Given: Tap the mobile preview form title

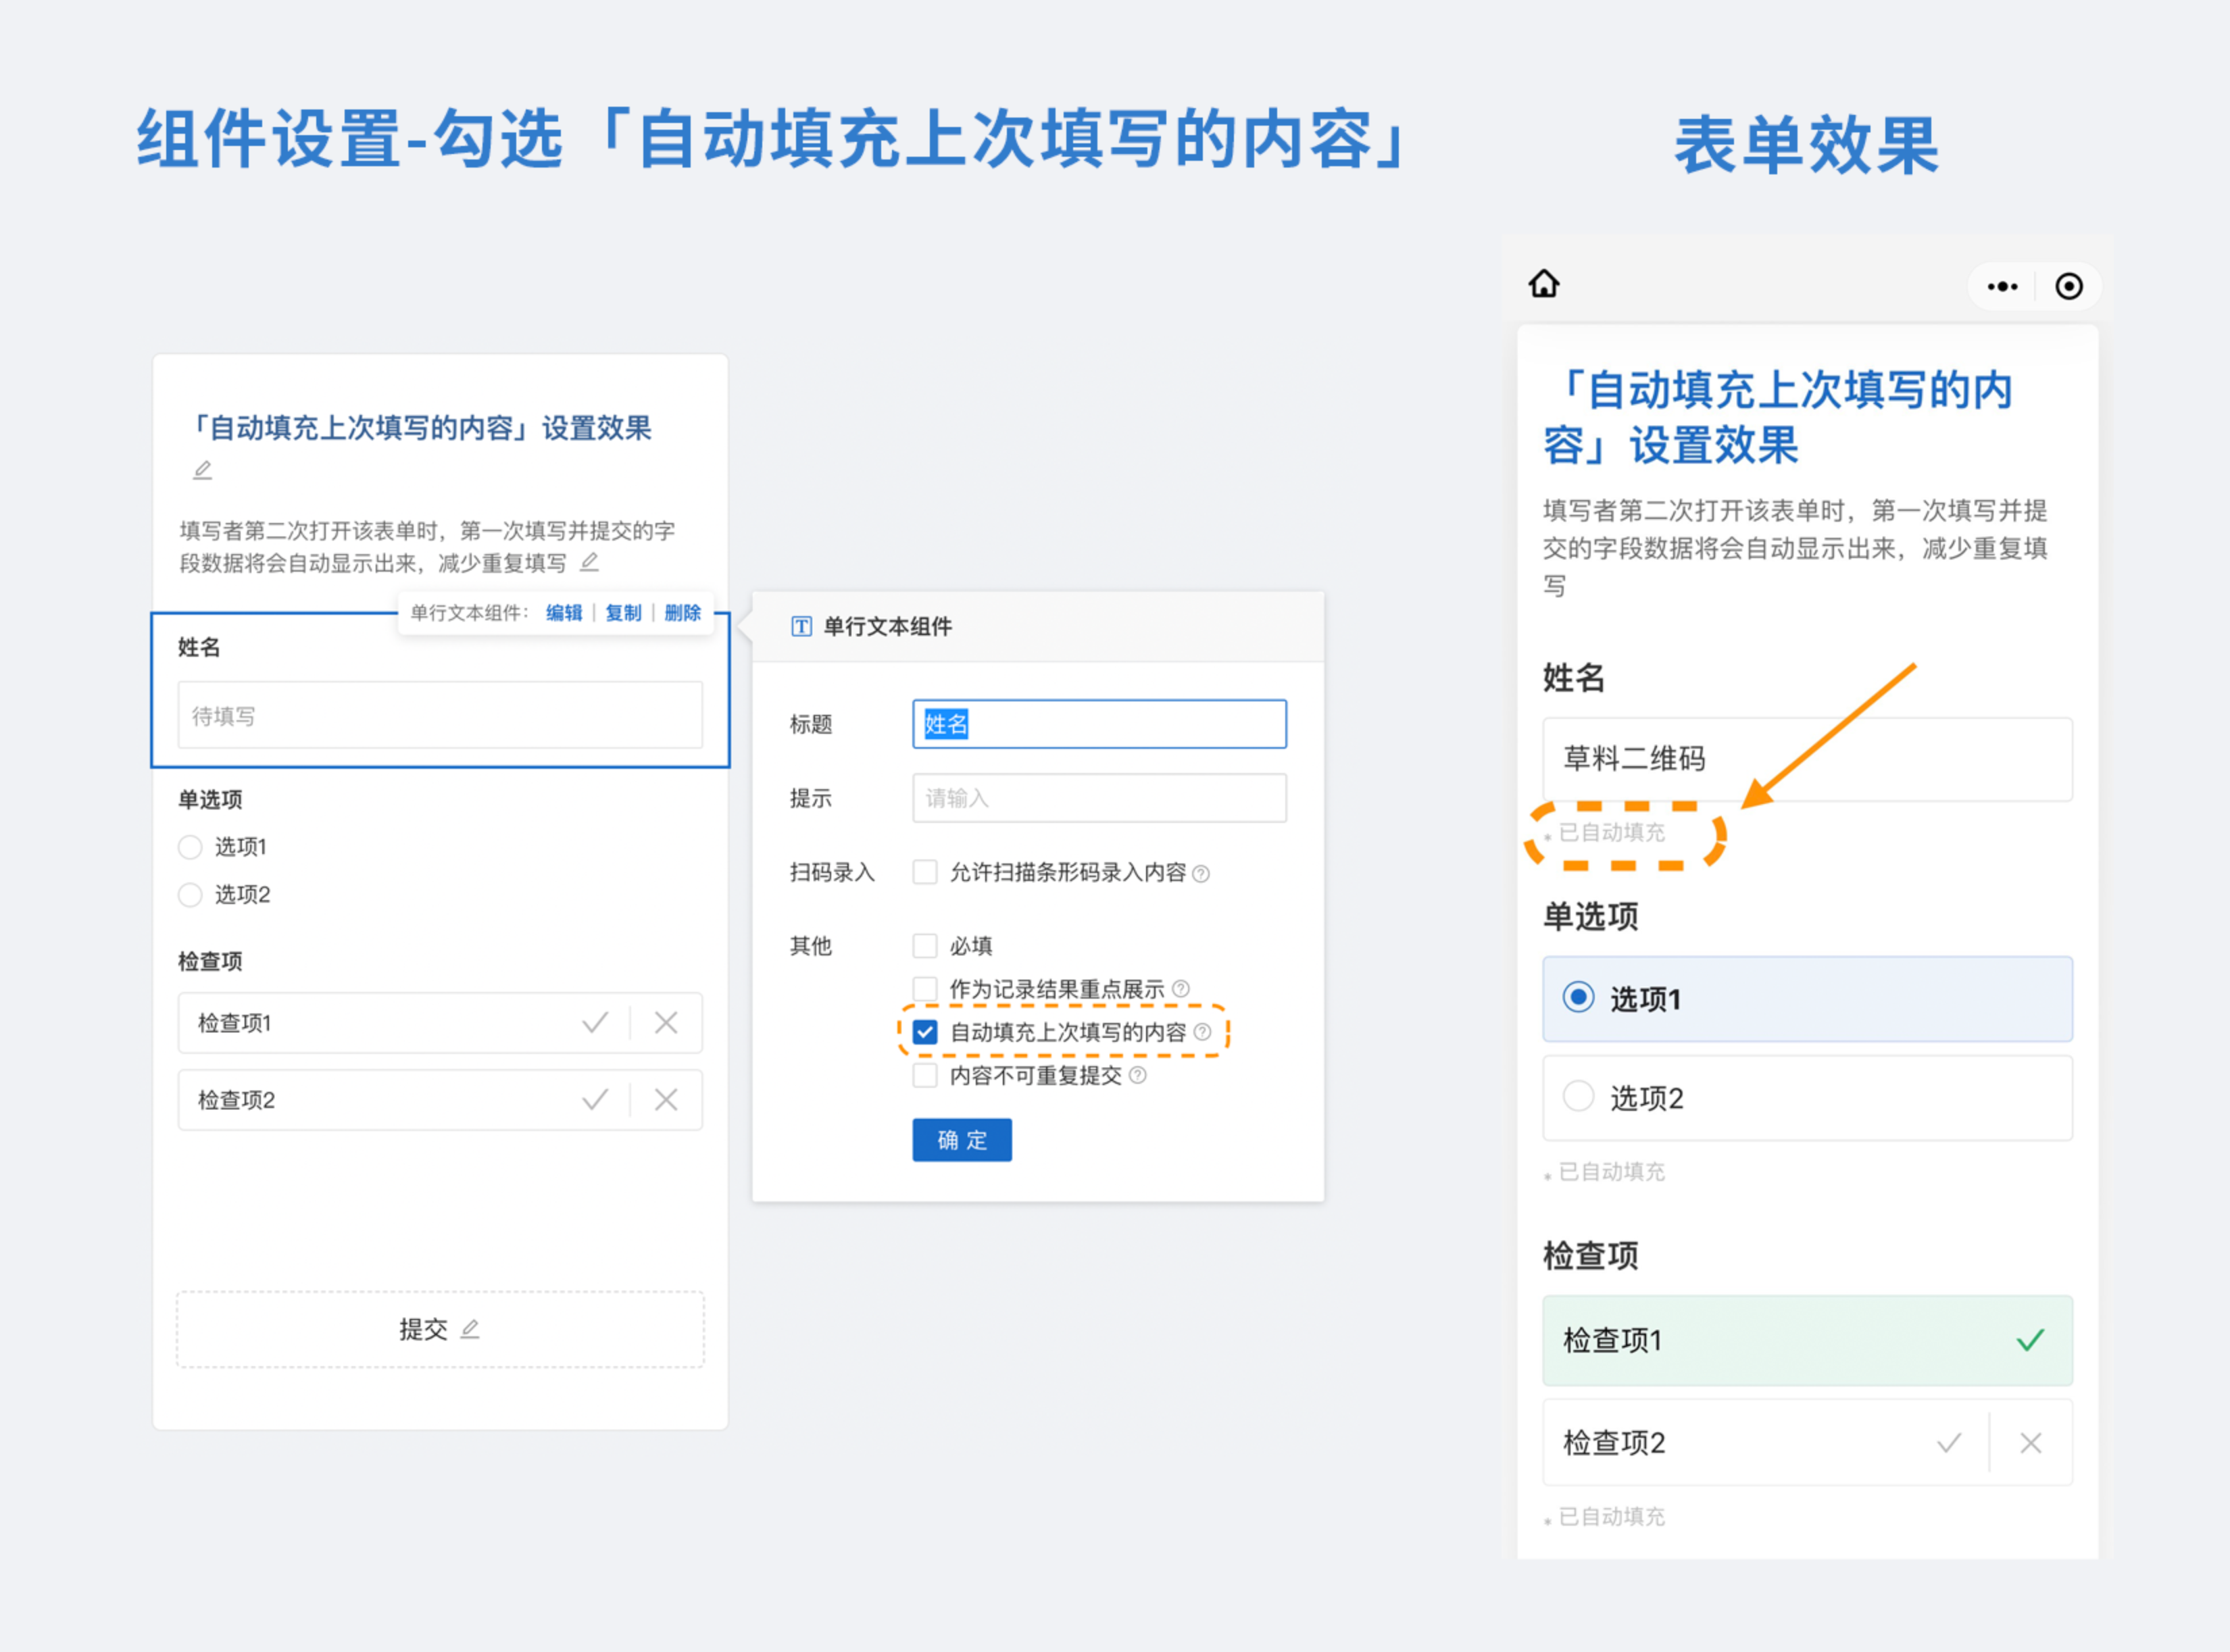Looking at the screenshot, I should 1778,417.
